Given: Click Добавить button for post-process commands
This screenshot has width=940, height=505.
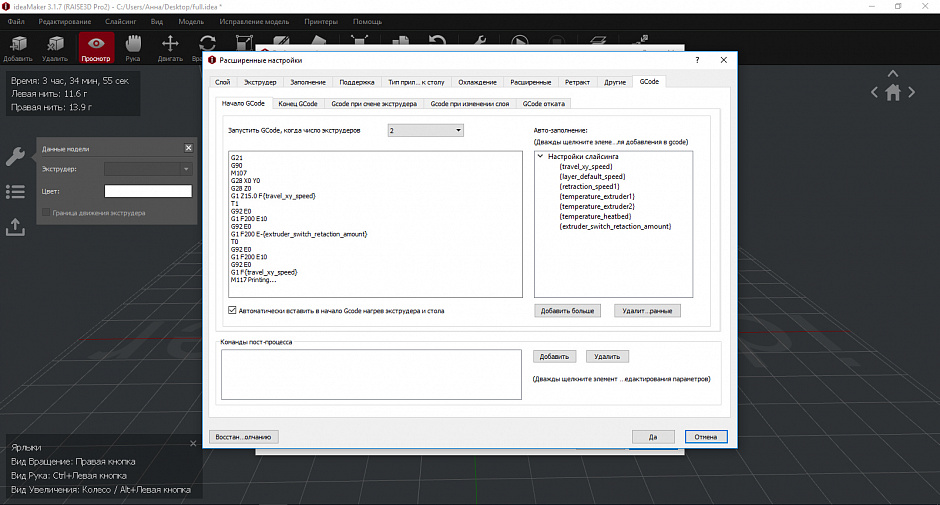Looking at the screenshot, I should [x=555, y=356].
